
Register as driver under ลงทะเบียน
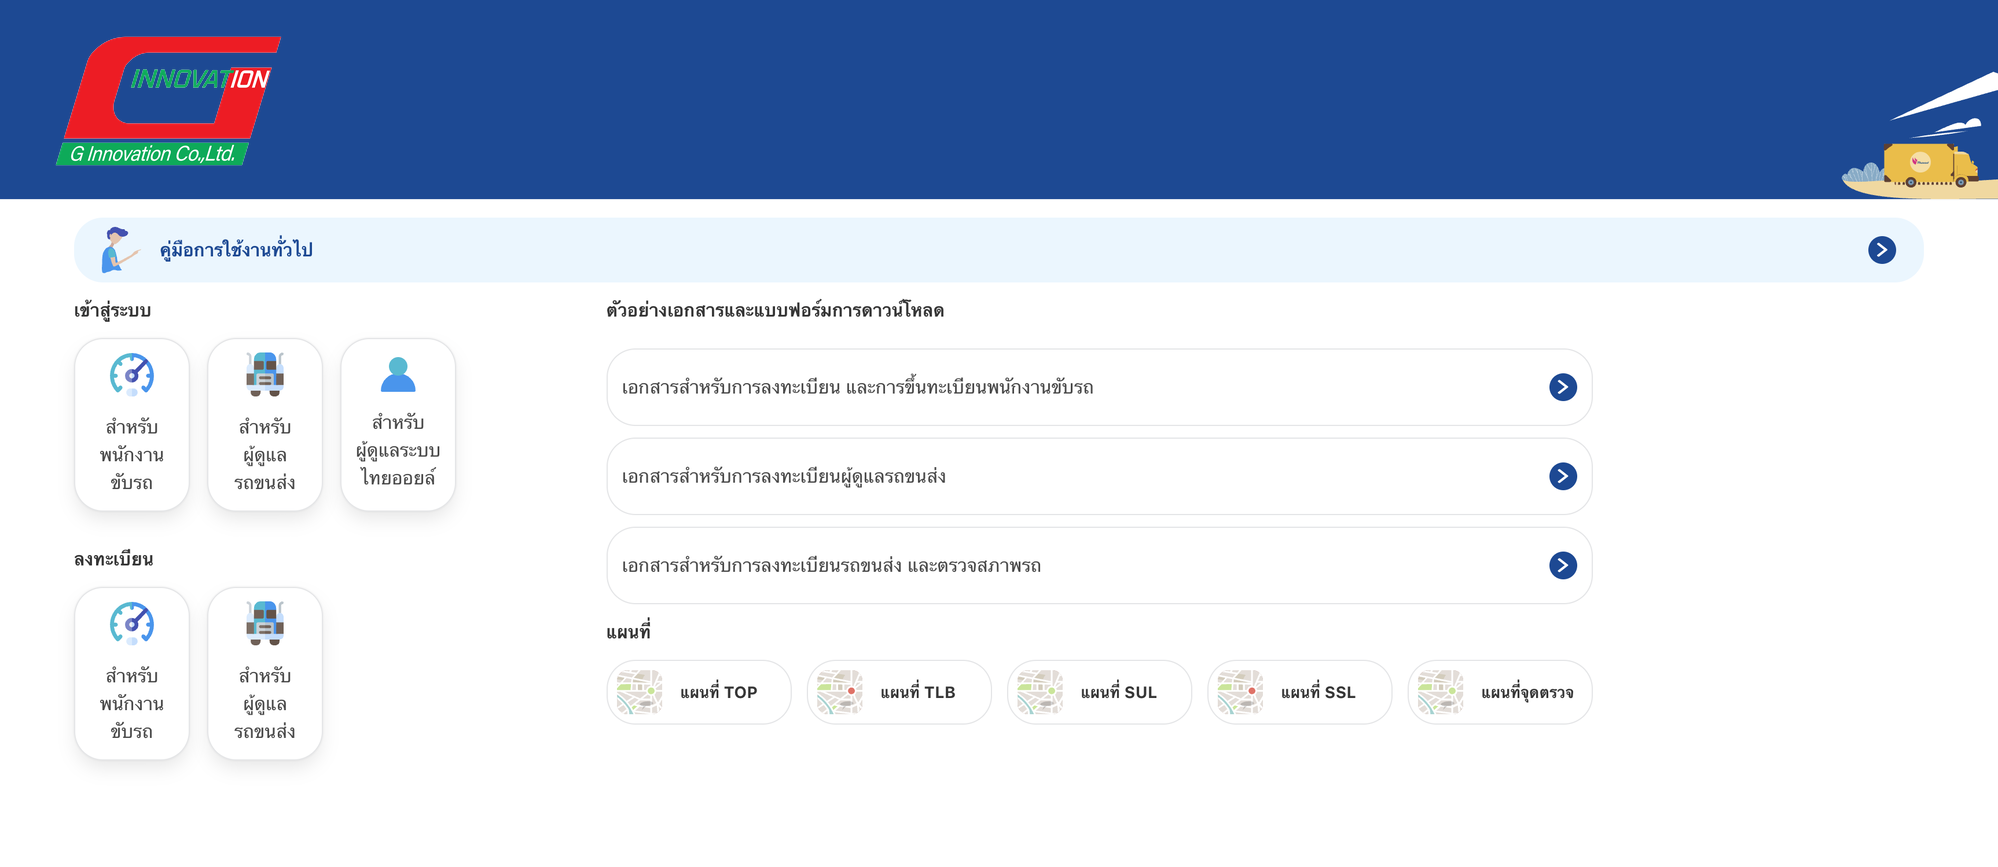132,674
